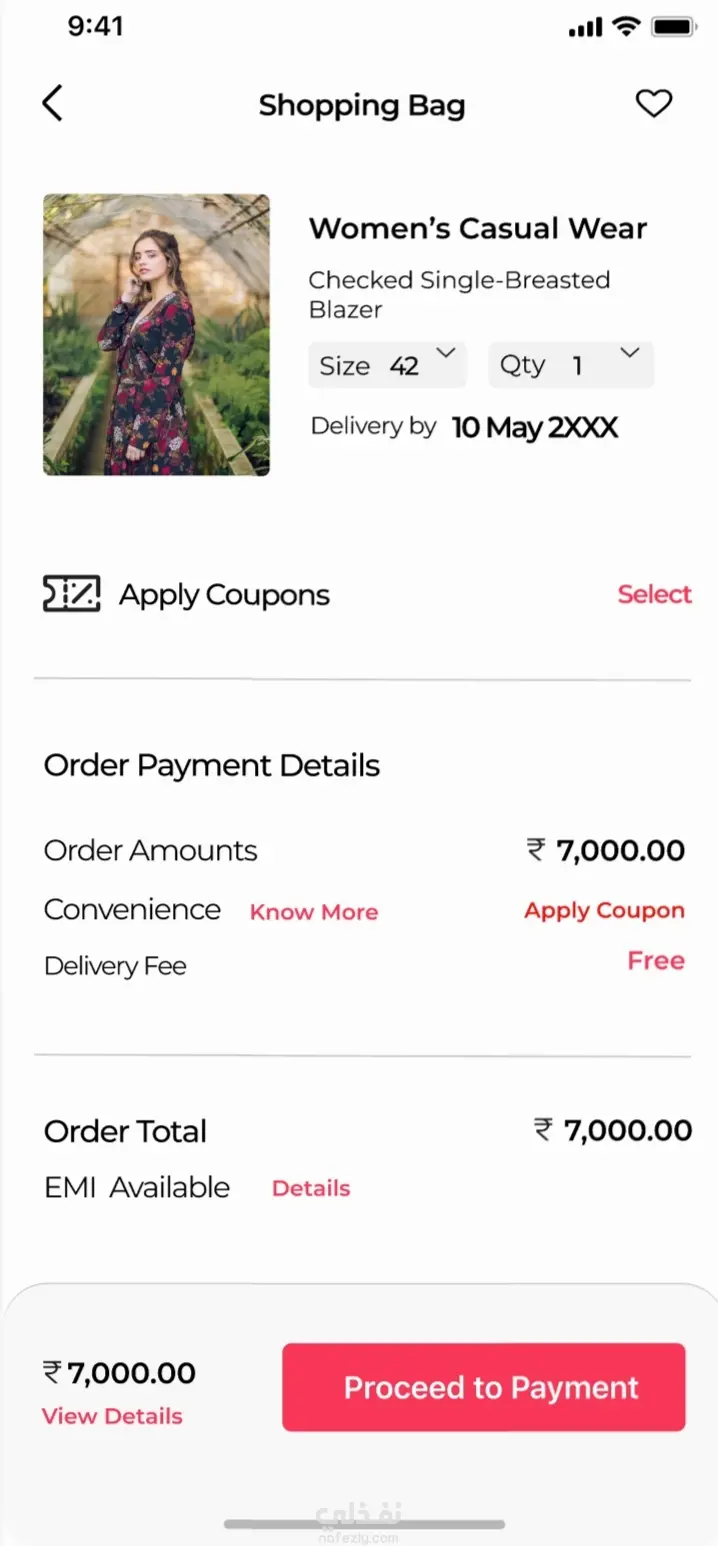Screen dimensions: 718x1546
Task: Open the Qty quantity dropdown
Action: coord(571,365)
